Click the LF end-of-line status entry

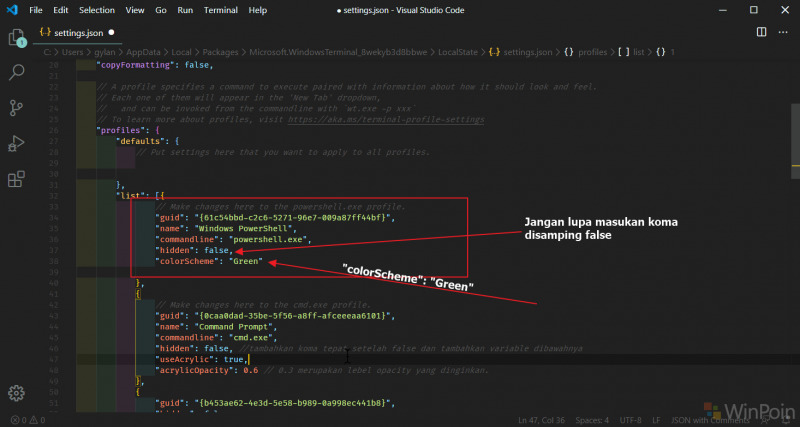[x=656, y=420]
